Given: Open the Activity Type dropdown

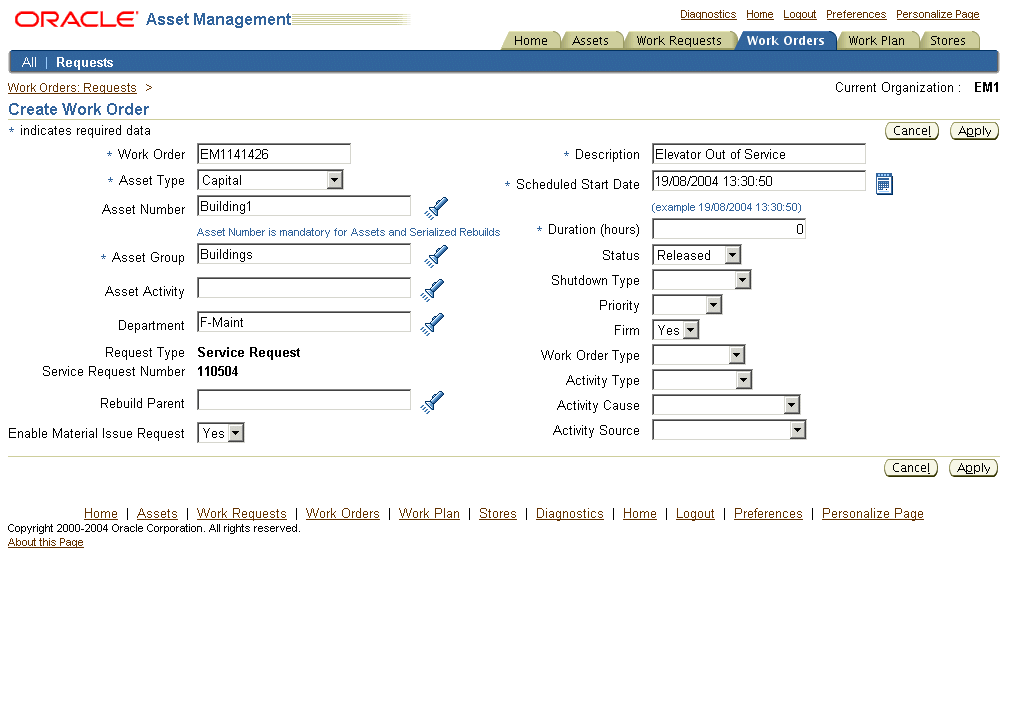Looking at the screenshot, I should (702, 380).
